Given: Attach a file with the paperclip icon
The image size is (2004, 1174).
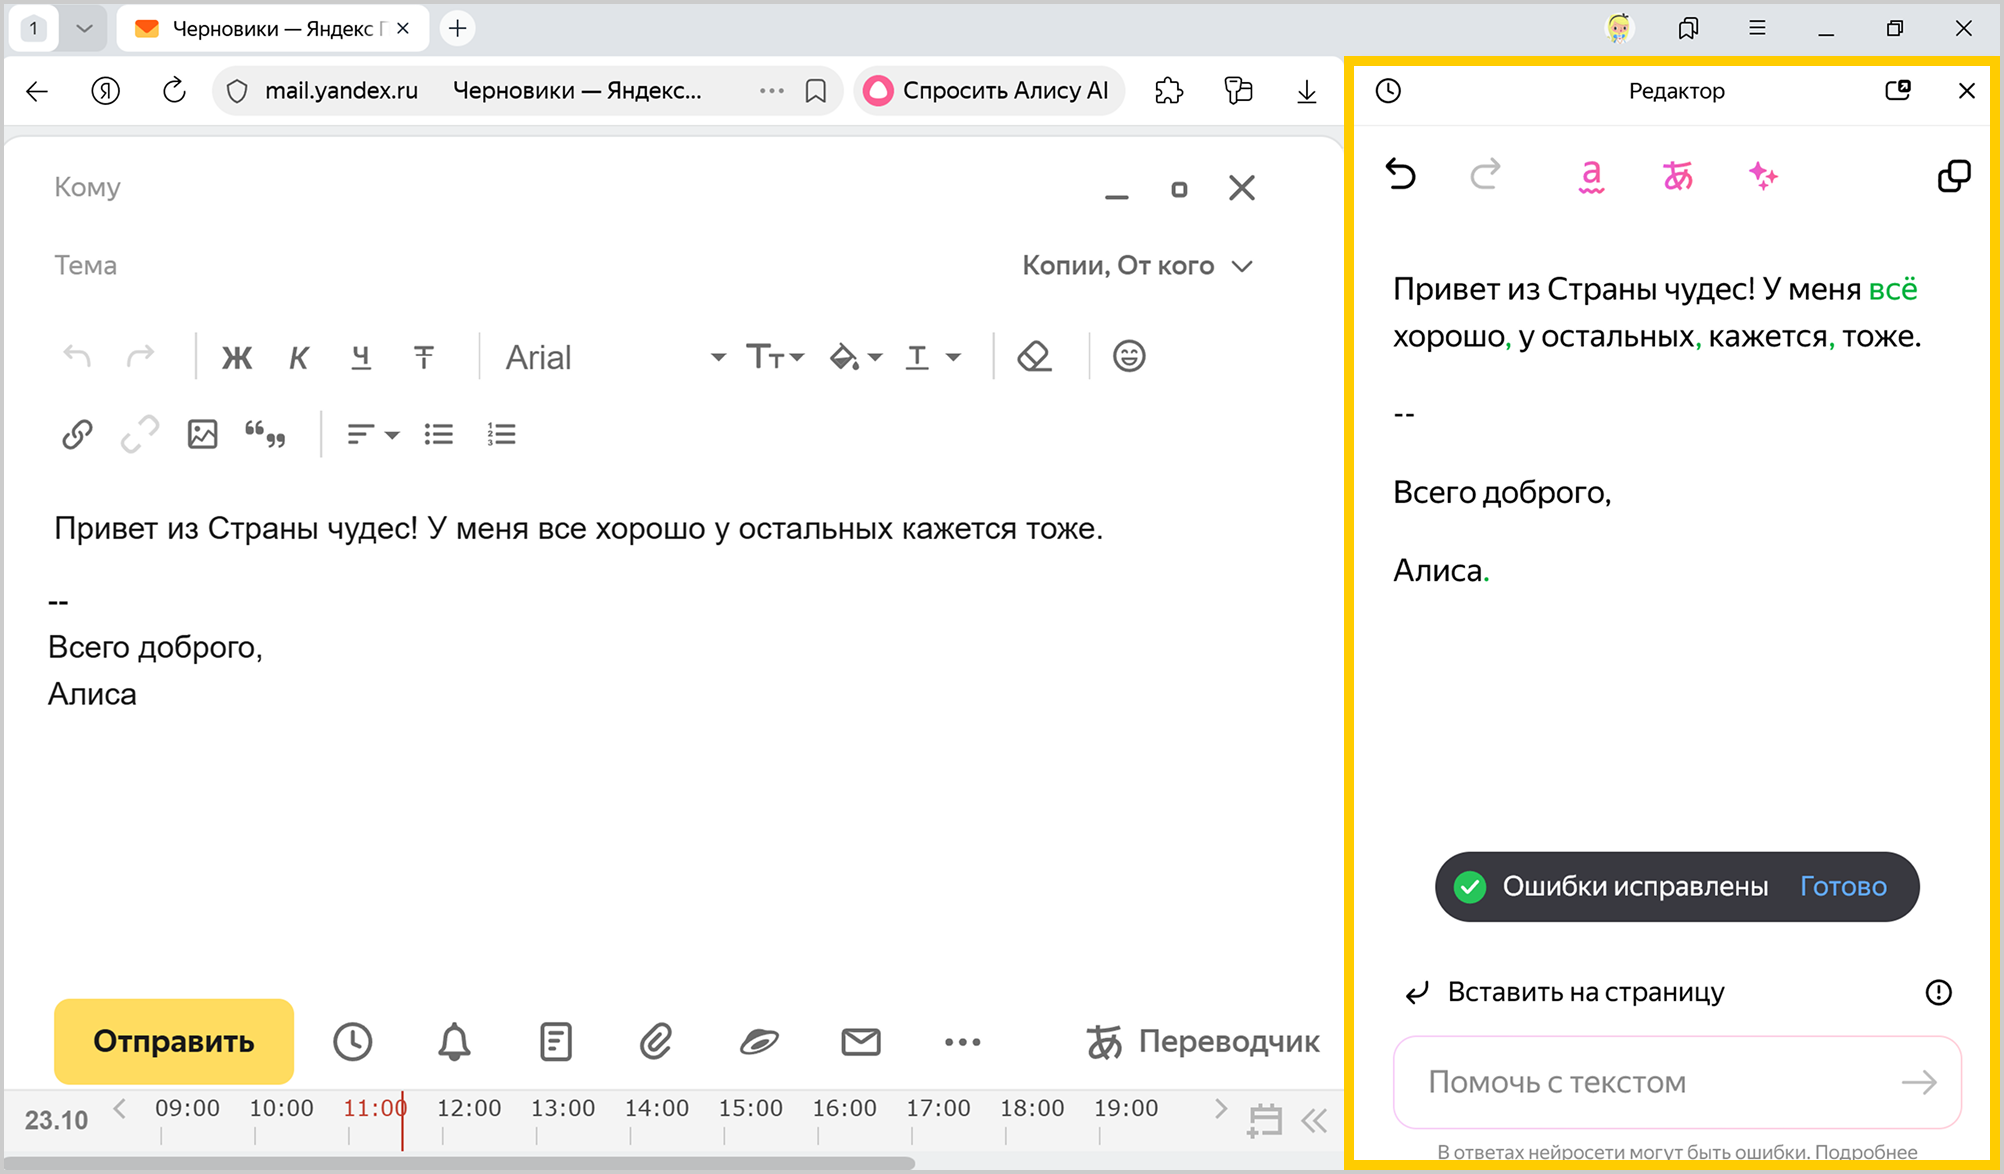Looking at the screenshot, I should coord(655,1041).
